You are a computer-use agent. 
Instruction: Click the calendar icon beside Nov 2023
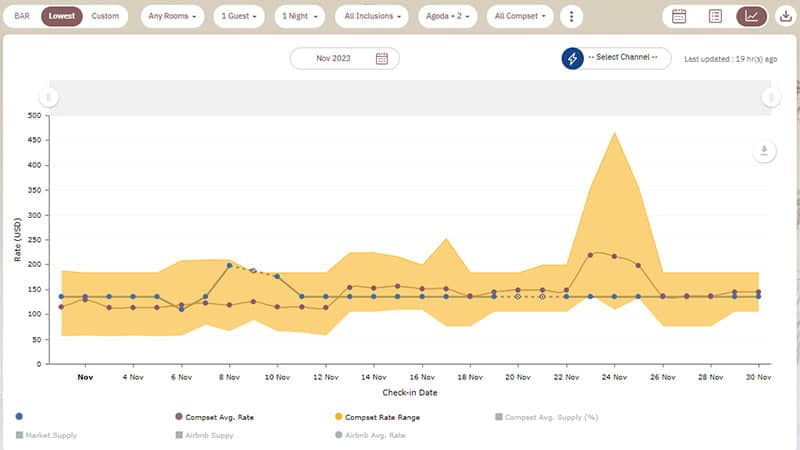[382, 59]
